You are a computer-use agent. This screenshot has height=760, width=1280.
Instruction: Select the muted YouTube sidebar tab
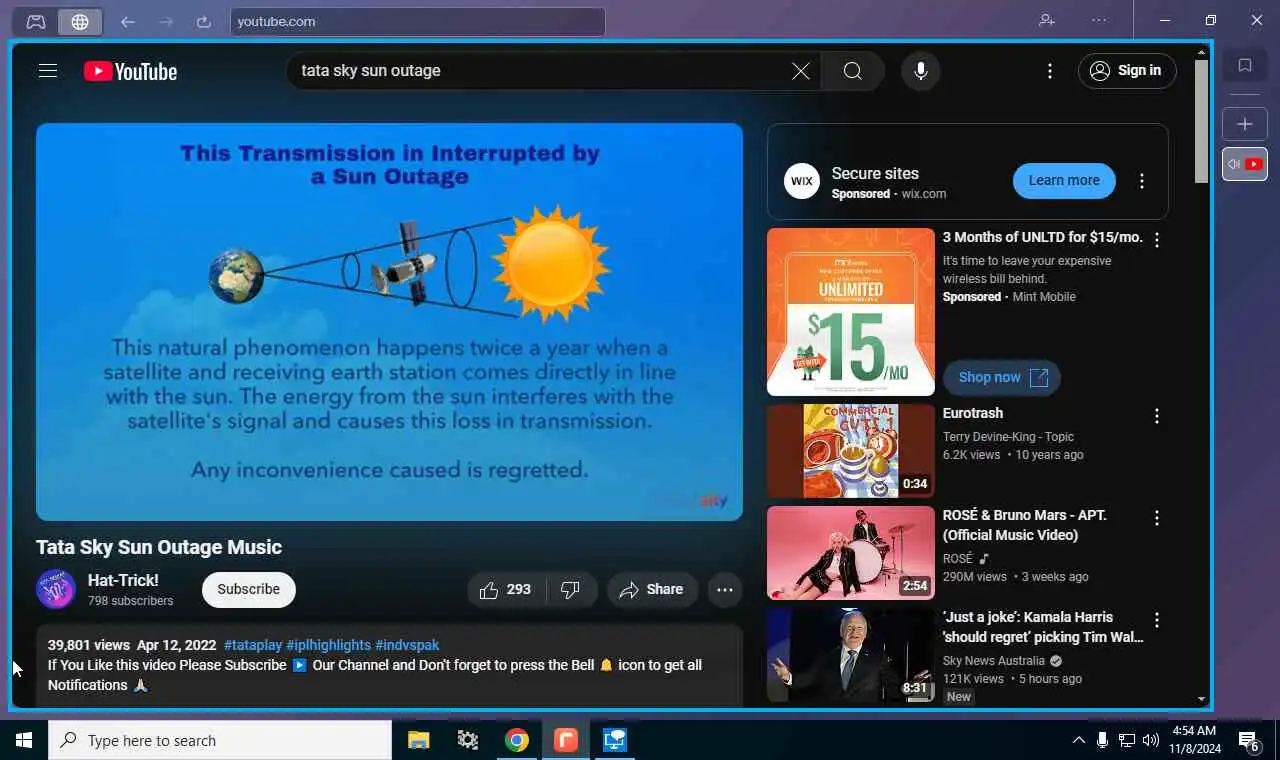(1245, 164)
